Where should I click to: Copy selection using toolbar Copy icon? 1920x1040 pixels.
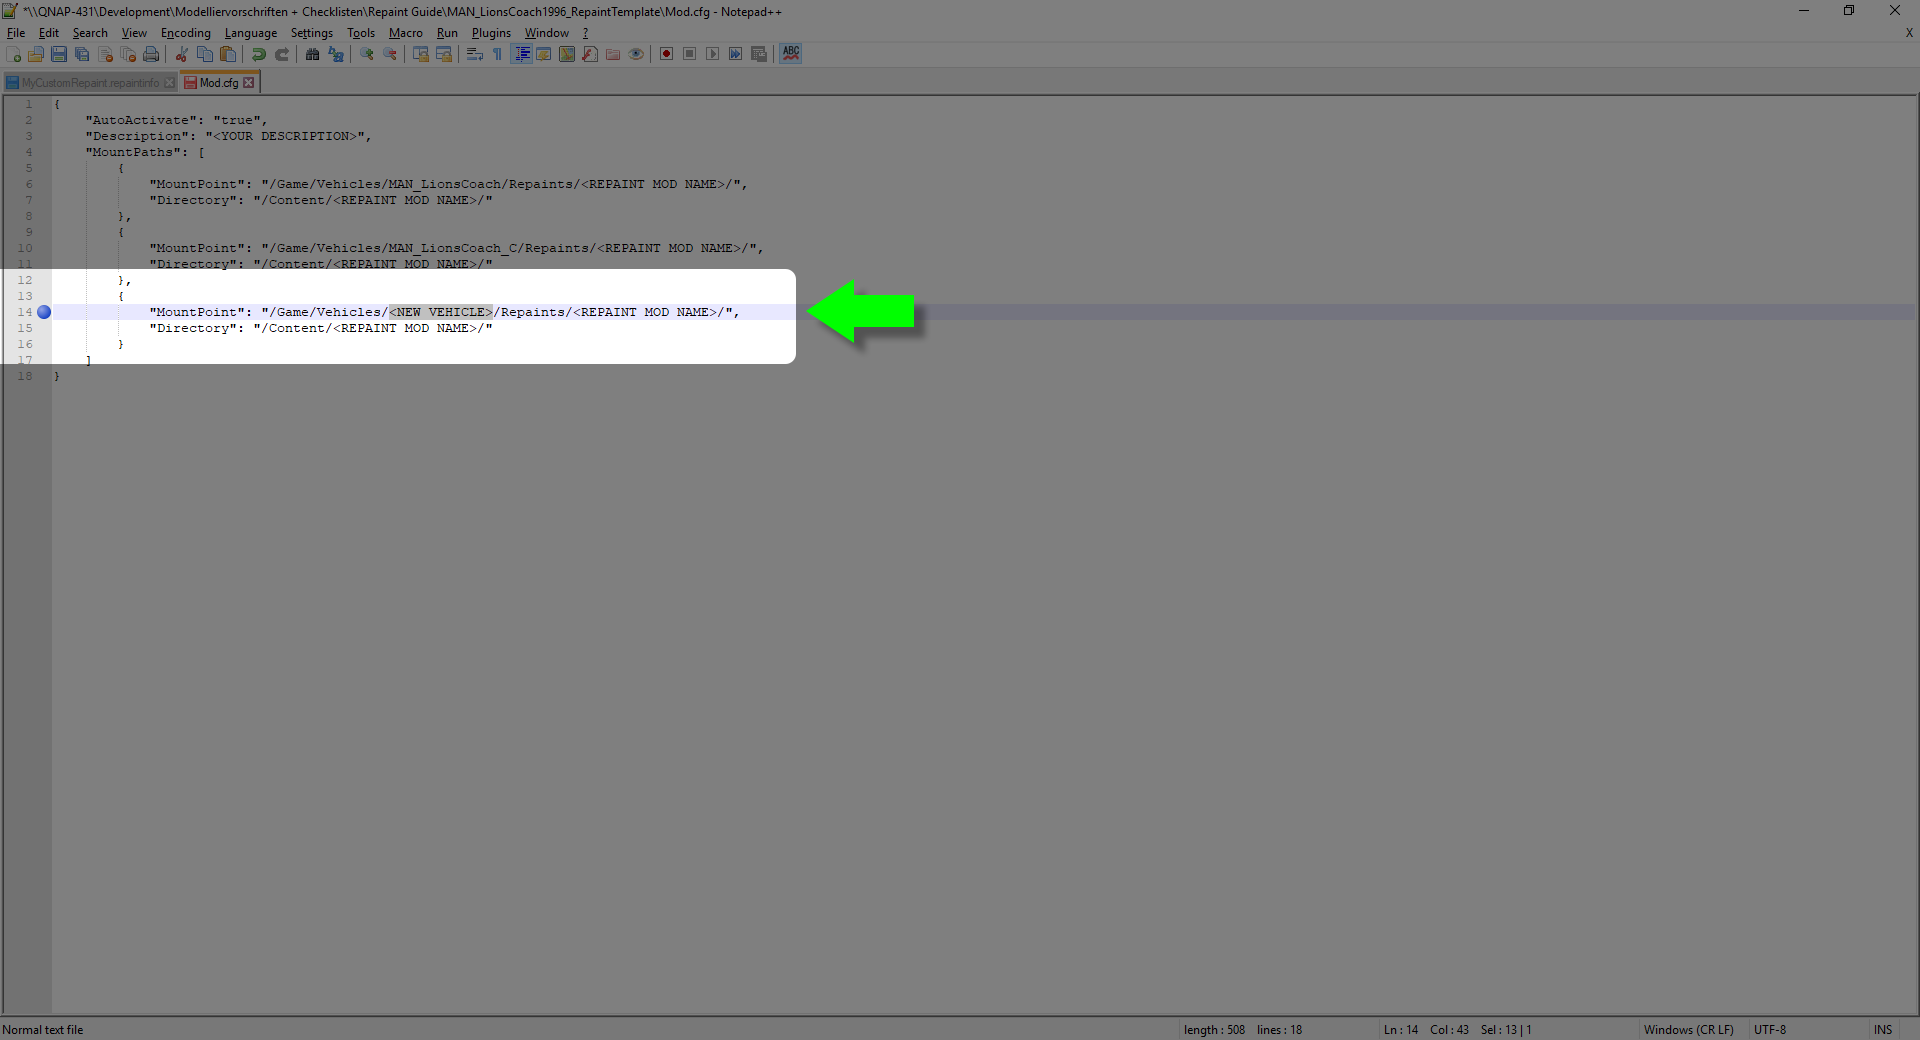pos(205,54)
